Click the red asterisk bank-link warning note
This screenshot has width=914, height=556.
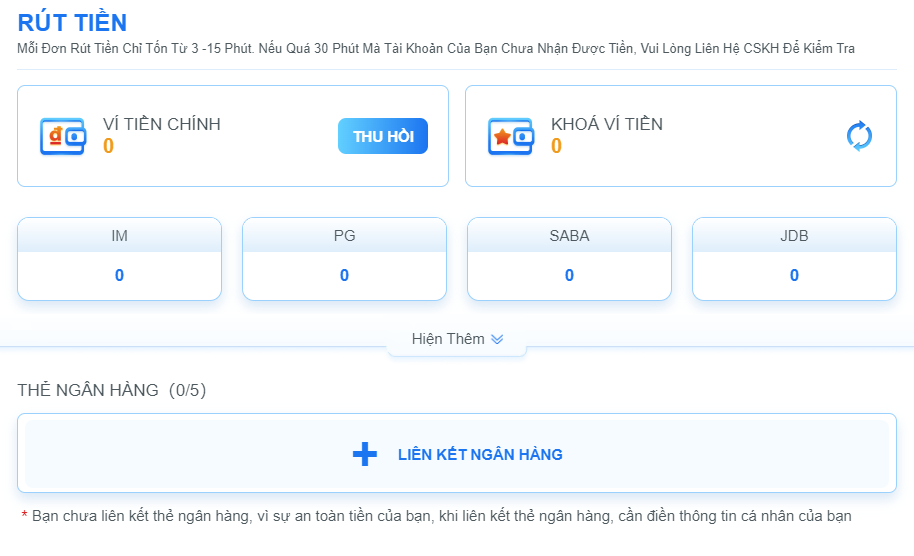coord(436,516)
